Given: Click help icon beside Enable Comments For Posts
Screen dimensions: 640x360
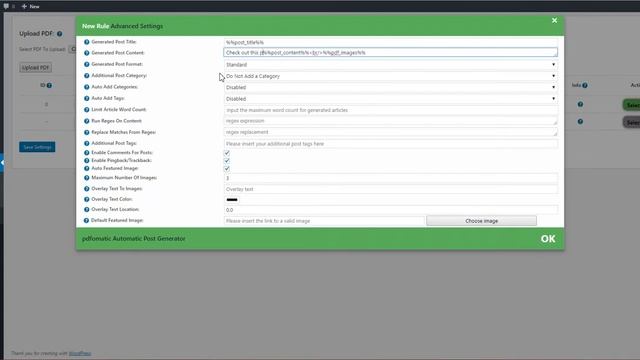Looking at the screenshot, I should (x=87, y=153).
